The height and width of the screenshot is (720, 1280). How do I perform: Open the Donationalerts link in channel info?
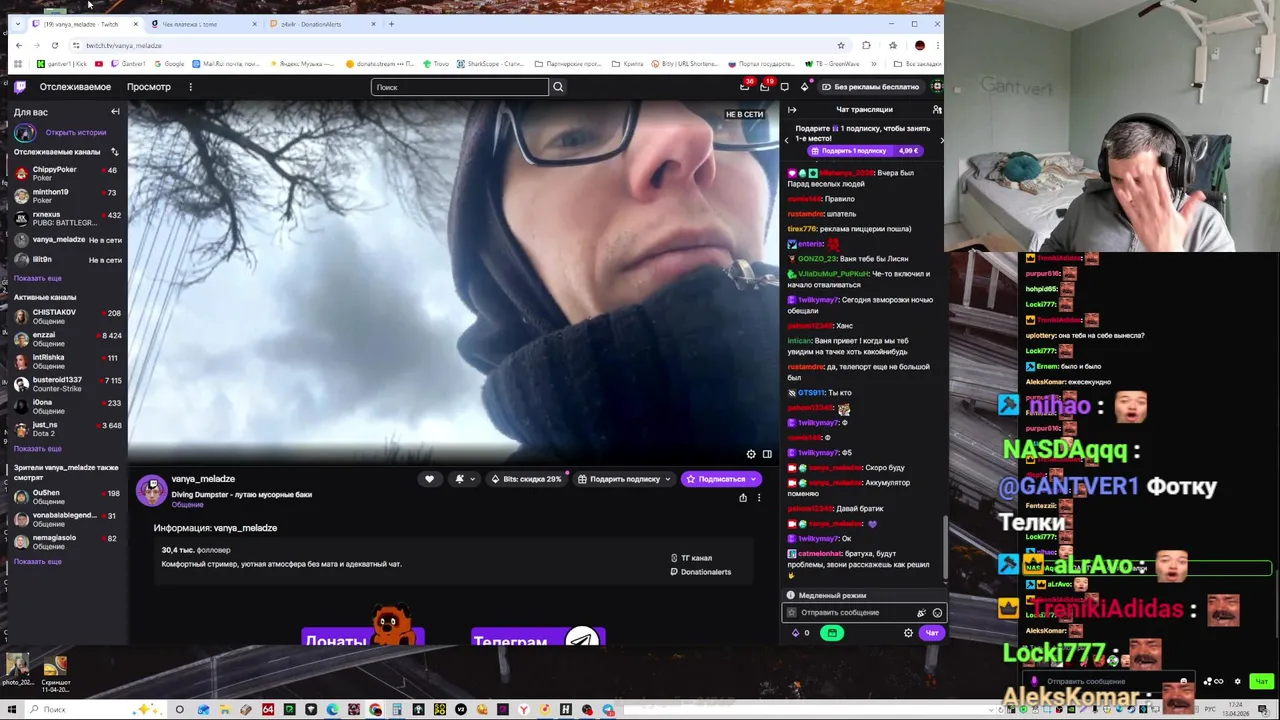coord(700,572)
